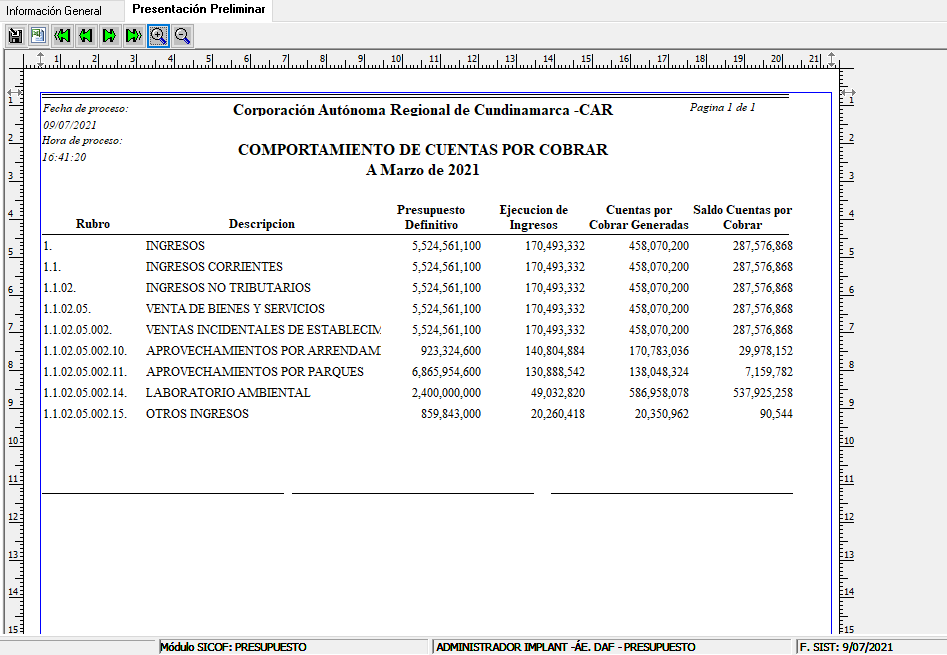This screenshot has height=655, width=947.
Task: Click the Saldo Cuentas por Cobrar header
Action: (742, 217)
